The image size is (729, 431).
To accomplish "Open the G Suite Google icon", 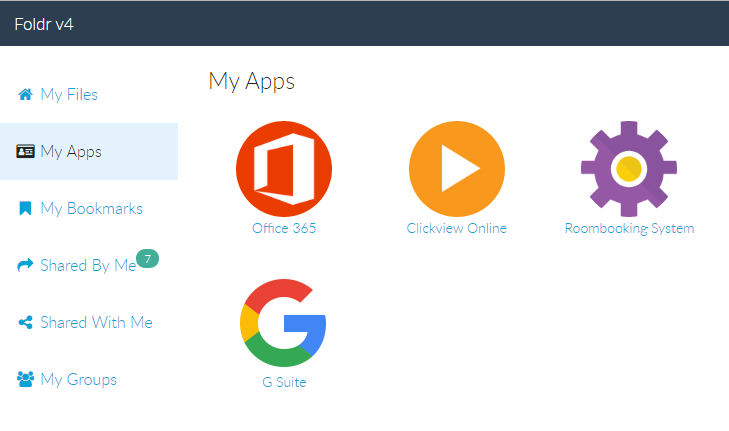I will (284, 323).
